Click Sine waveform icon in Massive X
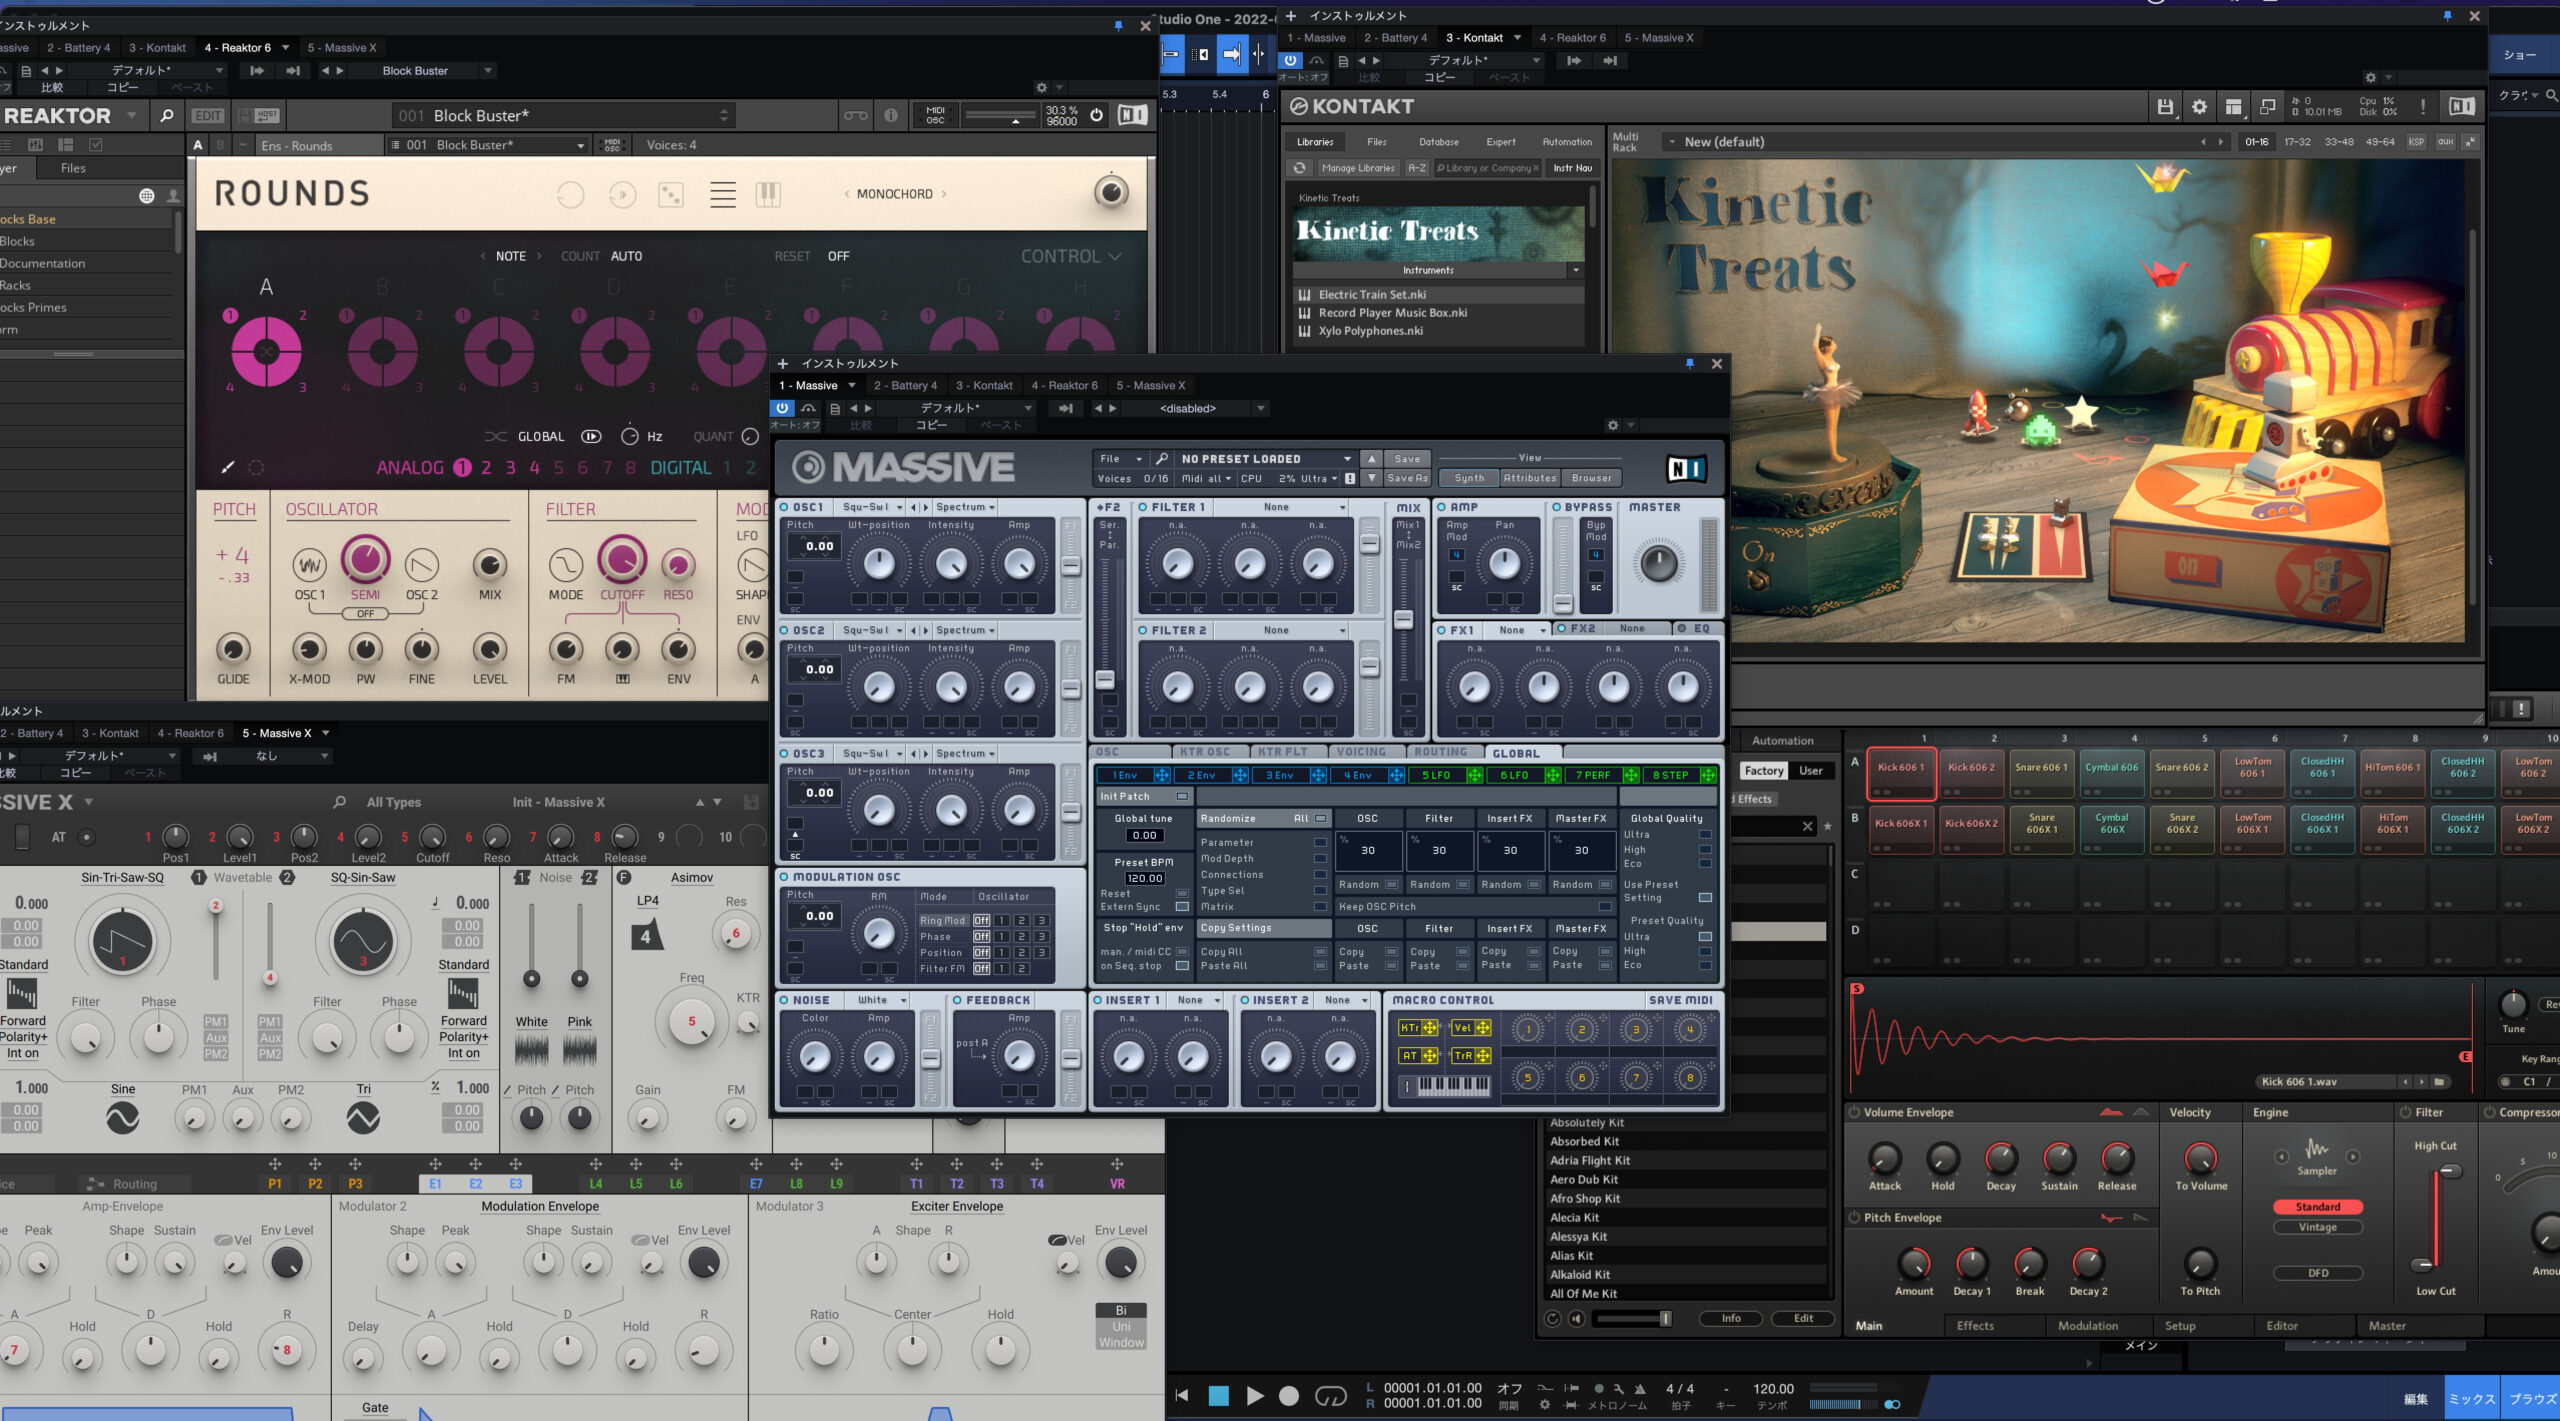The width and height of the screenshot is (2560, 1421). point(122,1118)
